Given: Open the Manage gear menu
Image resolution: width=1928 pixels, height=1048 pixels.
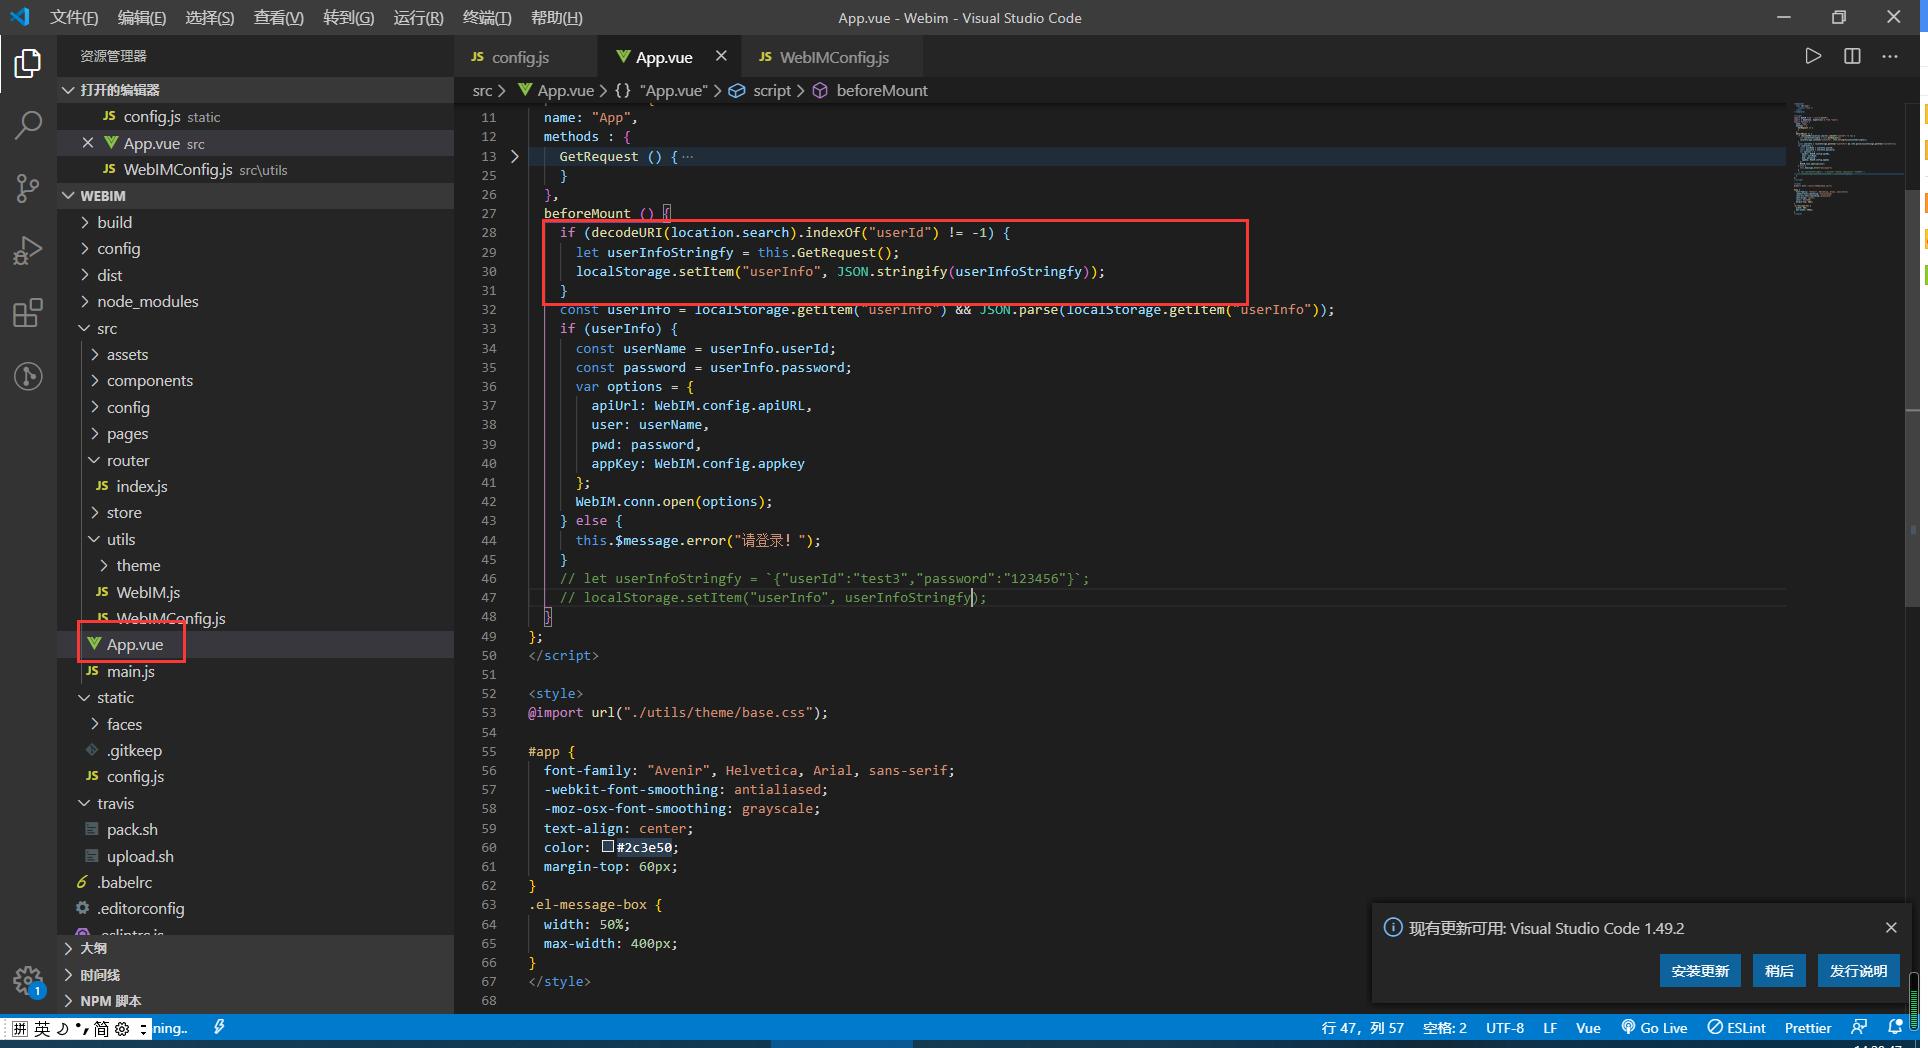Looking at the screenshot, I should 28,980.
